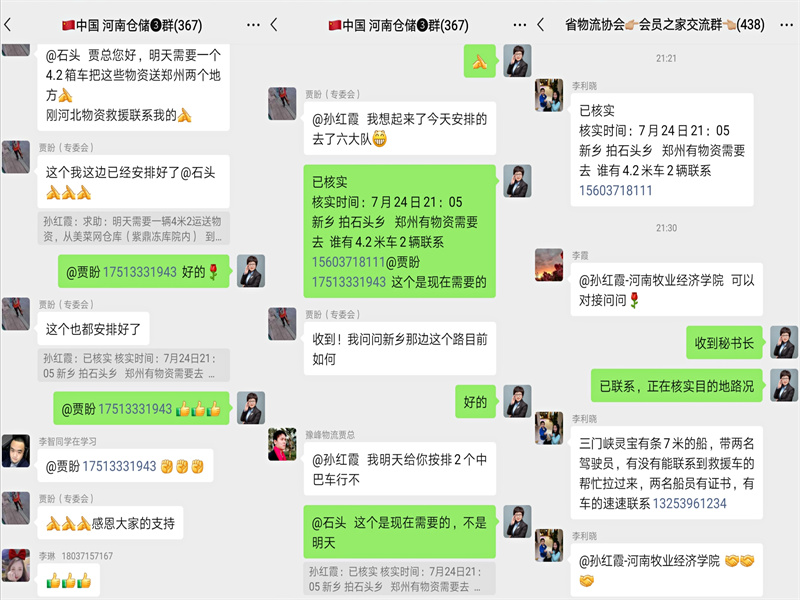Tap quoted 已核实 reply under 这个也都安排好了
This screenshot has height=600, width=800.
pyautogui.click(x=133, y=365)
